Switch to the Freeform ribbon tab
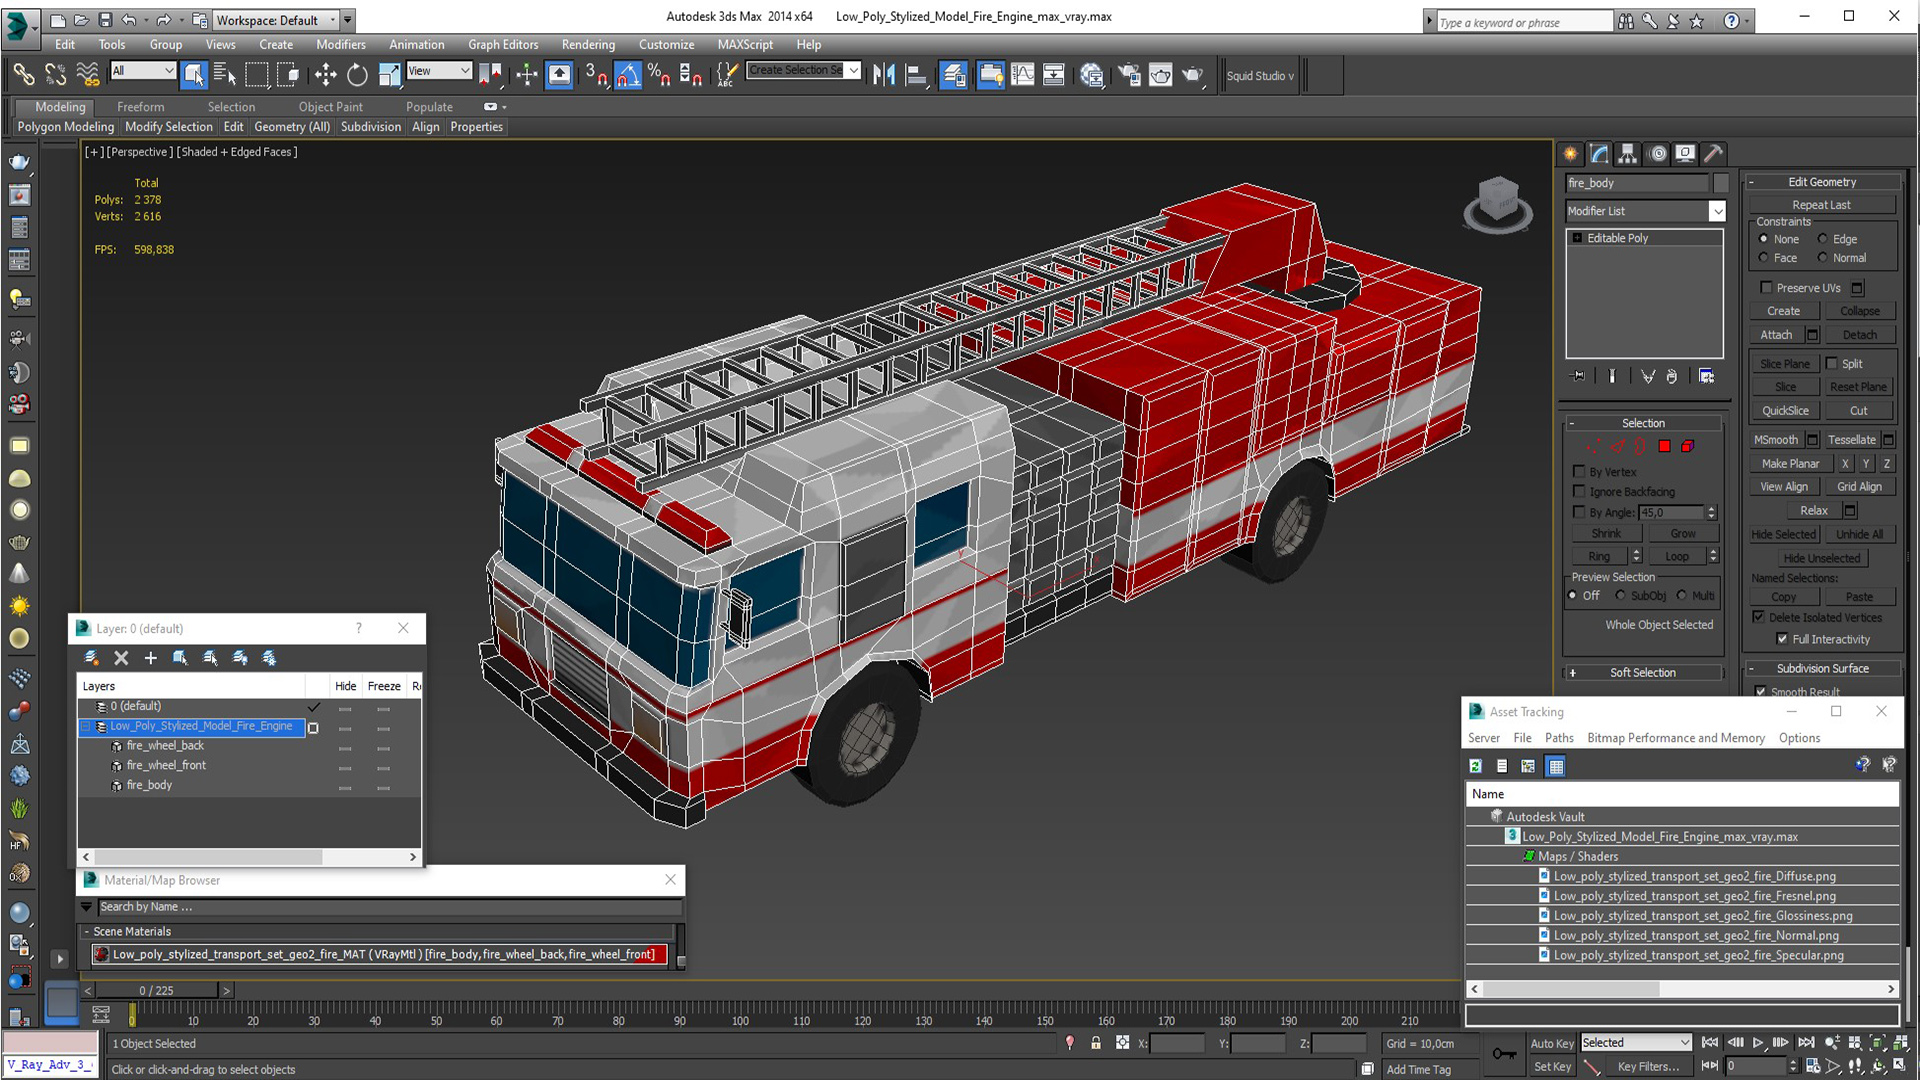The width and height of the screenshot is (1920, 1080). [140, 107]
